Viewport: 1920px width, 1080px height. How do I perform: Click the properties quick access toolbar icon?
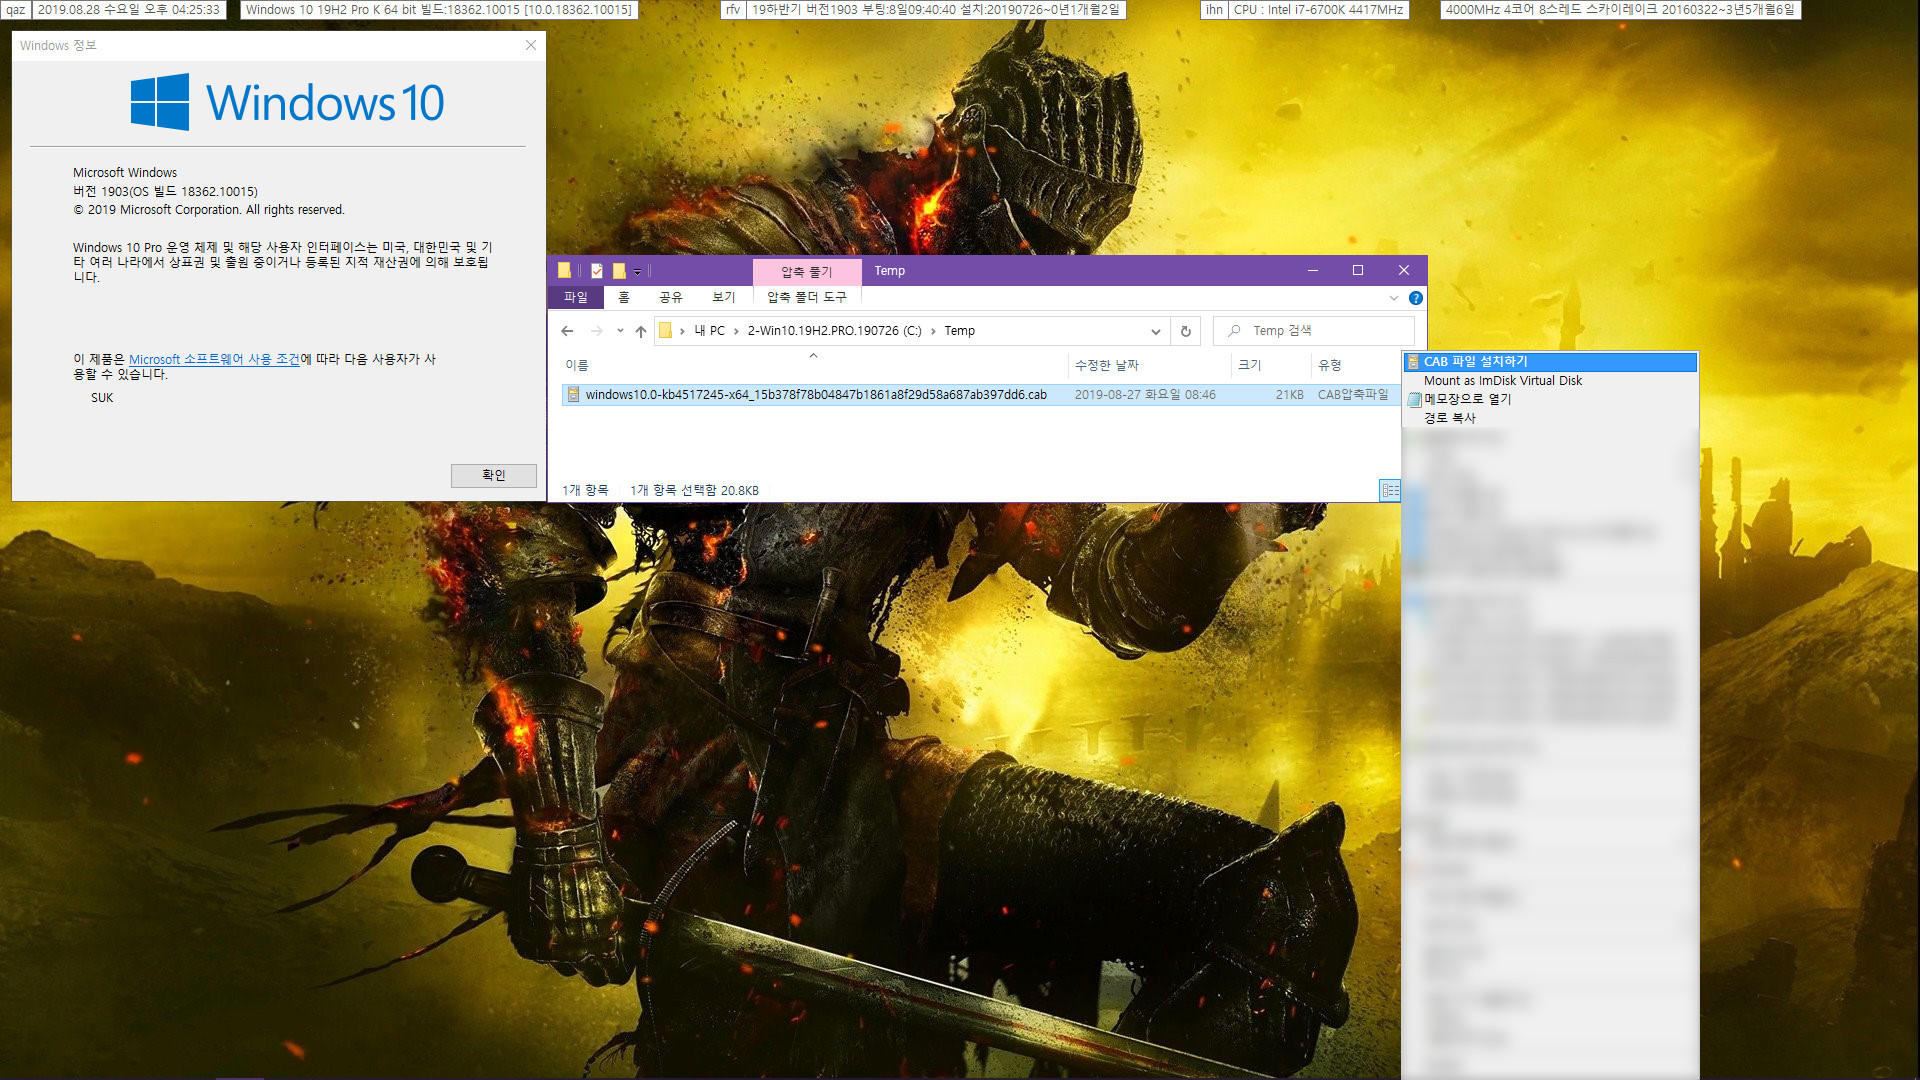[597, 271]
